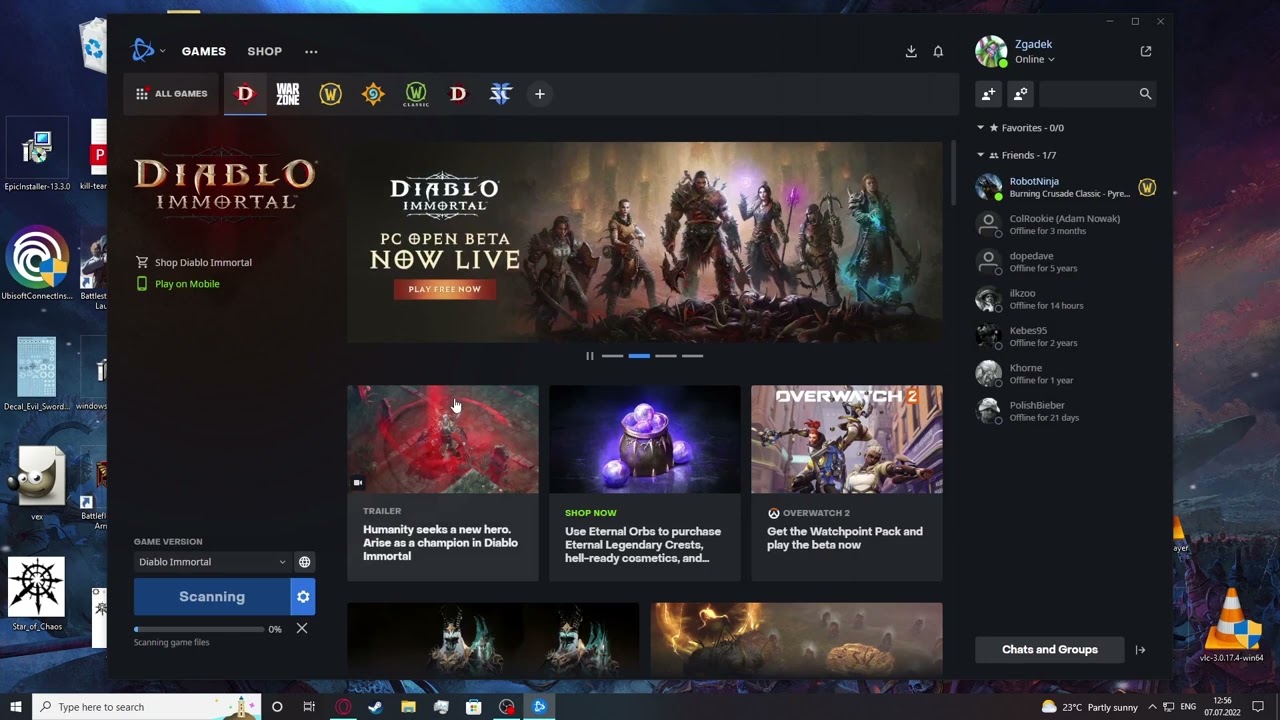Click the friends search magnifier icon
The height and width of the screenshot is (720, 1280).
[x=1145, y=94]
